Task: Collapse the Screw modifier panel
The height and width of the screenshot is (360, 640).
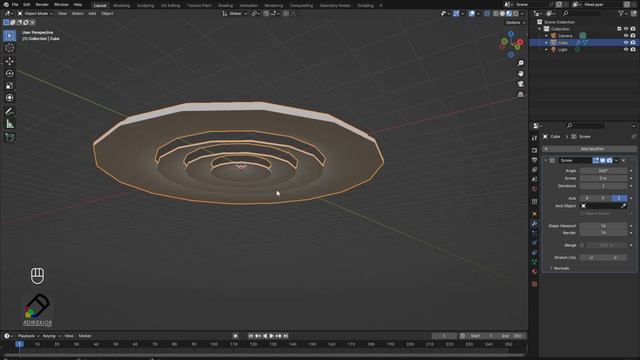Action: pos(546,160)
